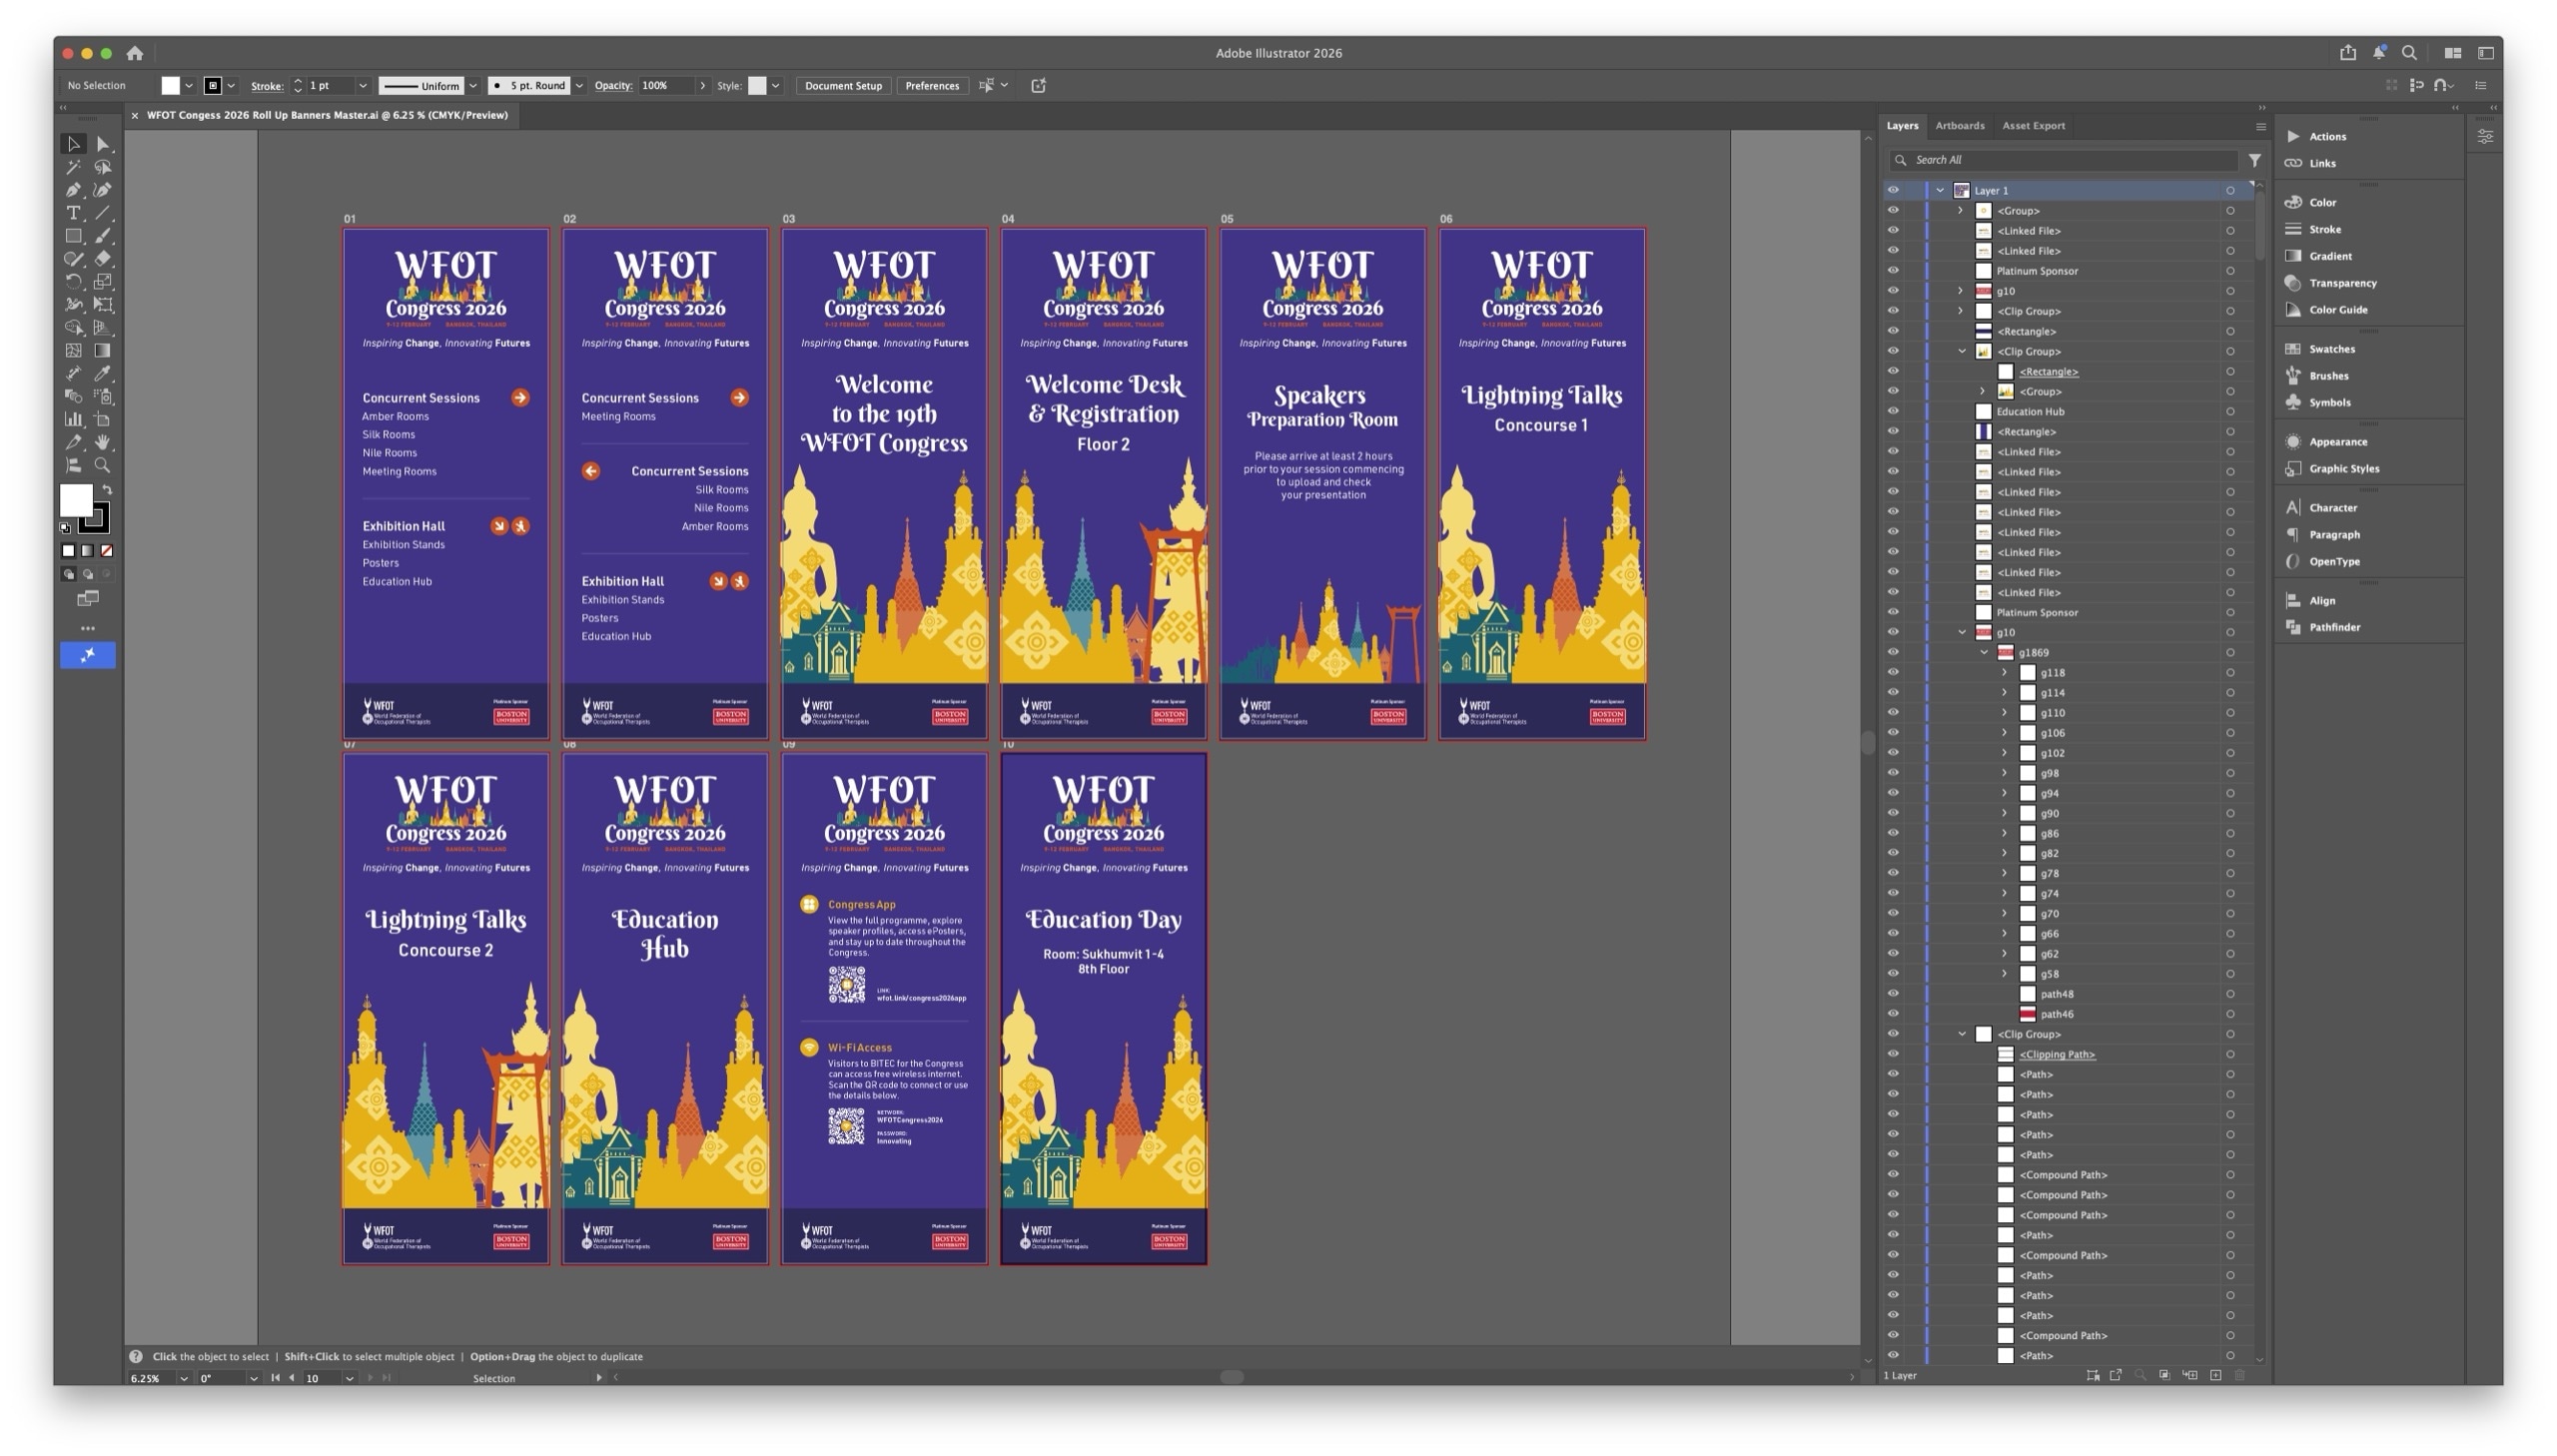Hide the Education Hub layer item
2557x1456 pixels.
pos(1892,411)
